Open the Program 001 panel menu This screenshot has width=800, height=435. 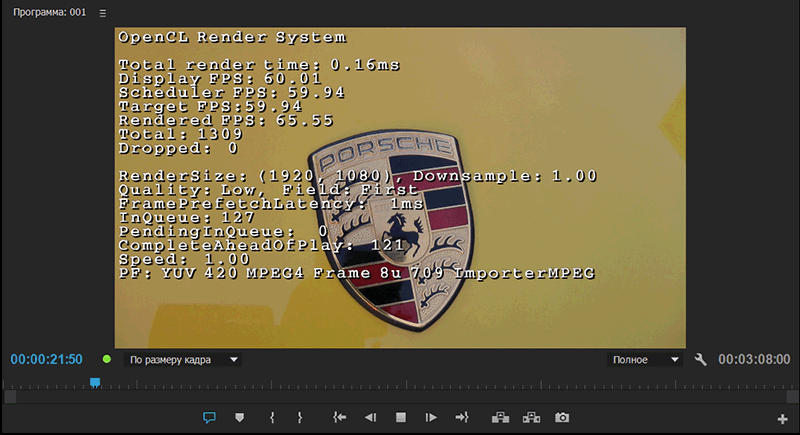coord(103,13)
